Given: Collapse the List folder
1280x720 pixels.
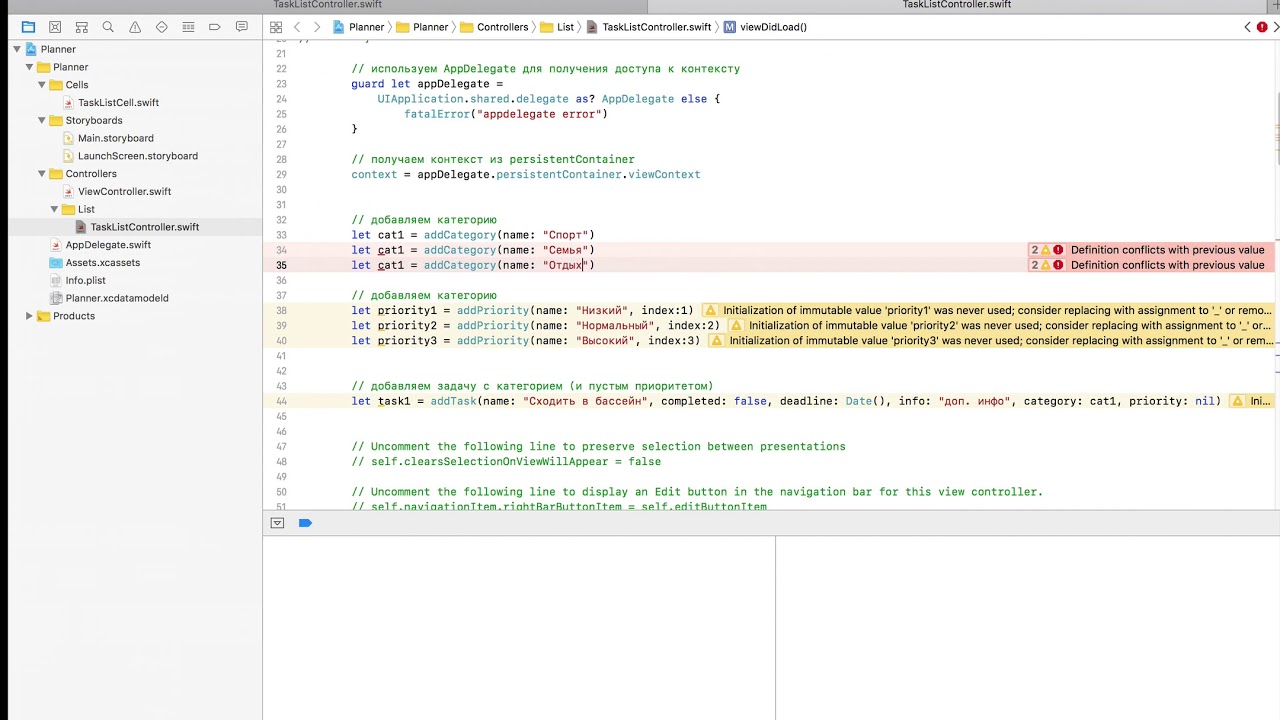Looking at the screenshot, I should pyautogui.click(x=54, y=209).
